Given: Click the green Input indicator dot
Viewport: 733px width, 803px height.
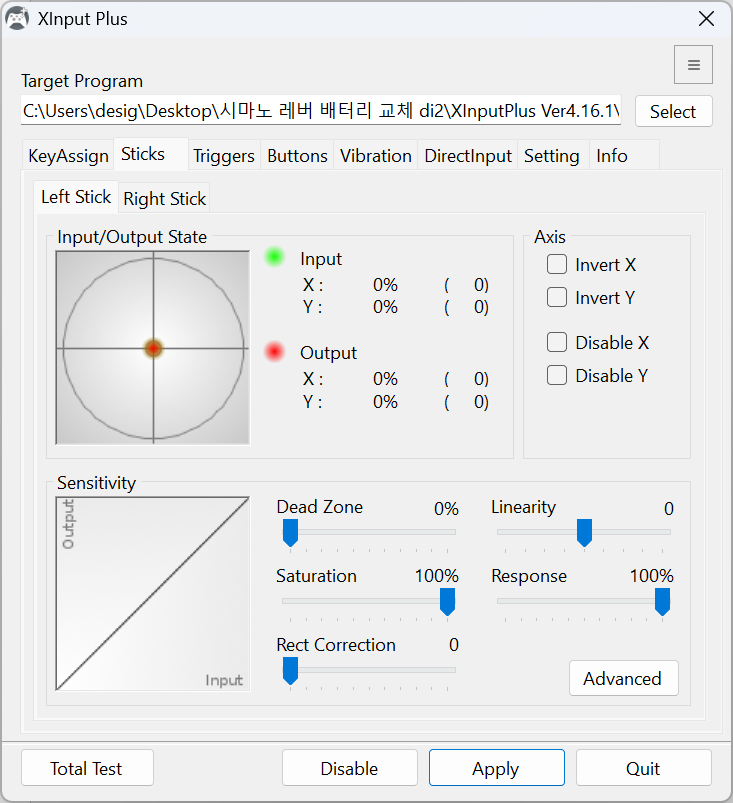Looking at the screenshot, I should [275, 257].
